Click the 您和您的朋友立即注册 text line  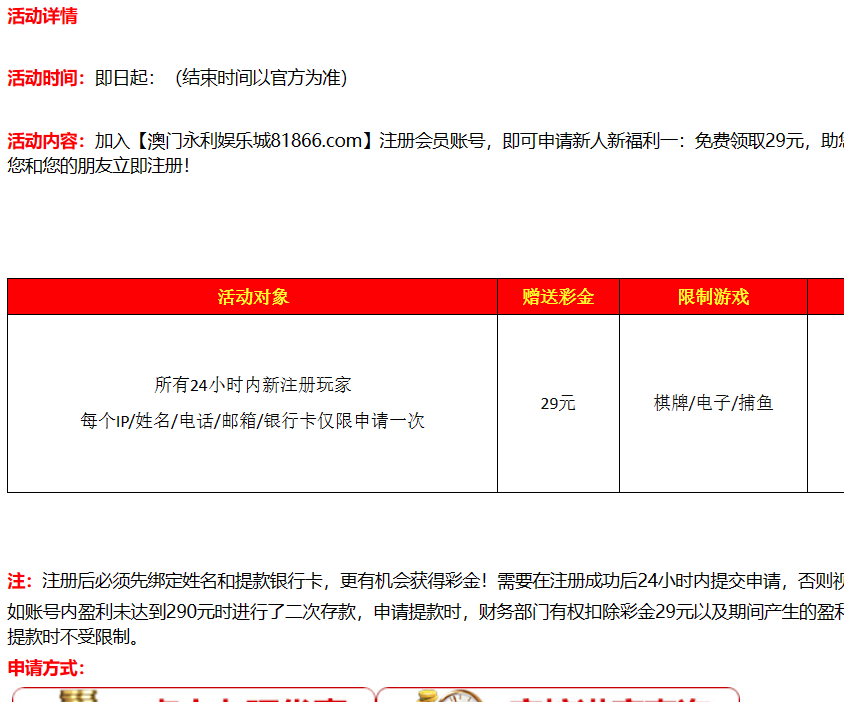(x=98, y=166)
